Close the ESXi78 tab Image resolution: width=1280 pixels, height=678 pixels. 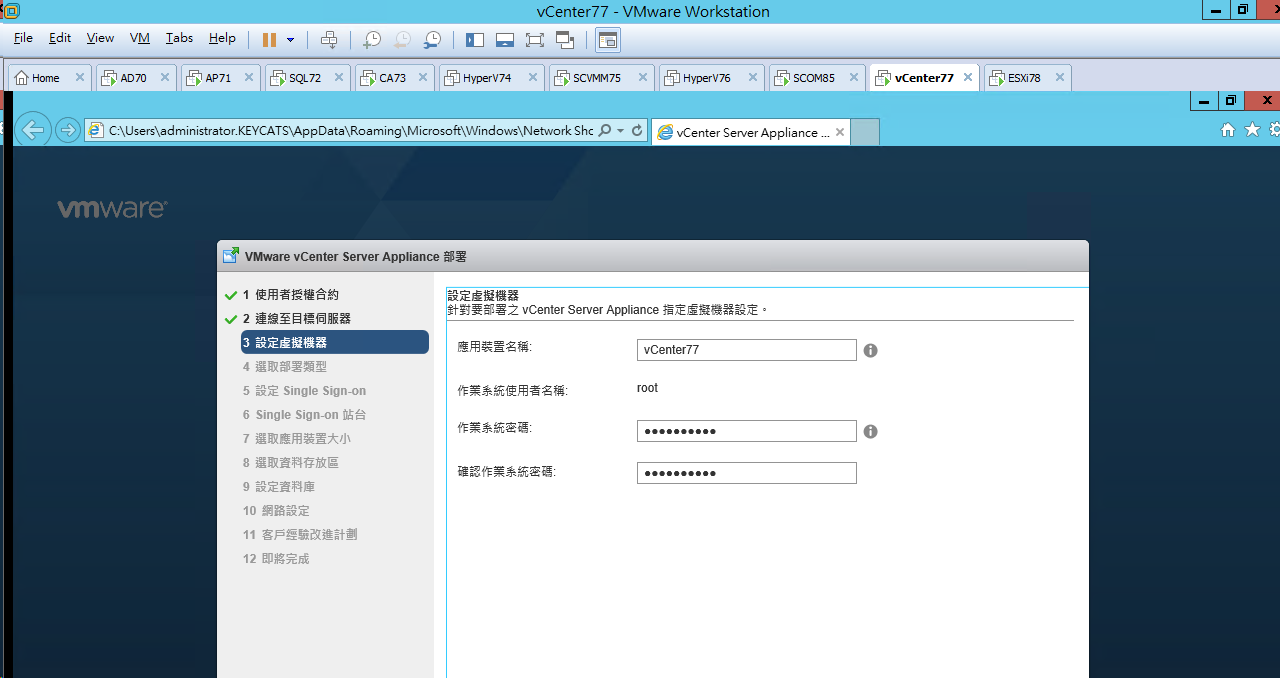tap(1058, 78)
